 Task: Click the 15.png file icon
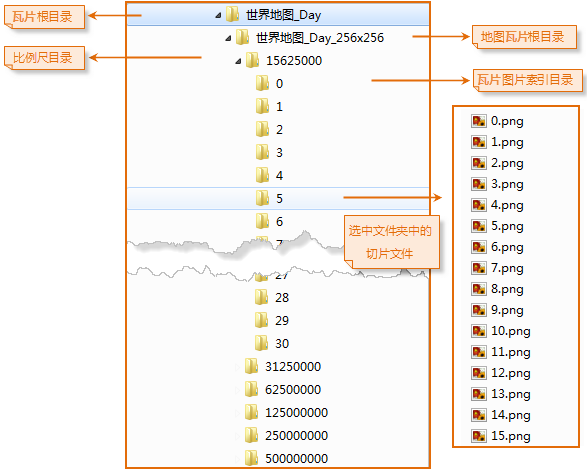(479, 436)
